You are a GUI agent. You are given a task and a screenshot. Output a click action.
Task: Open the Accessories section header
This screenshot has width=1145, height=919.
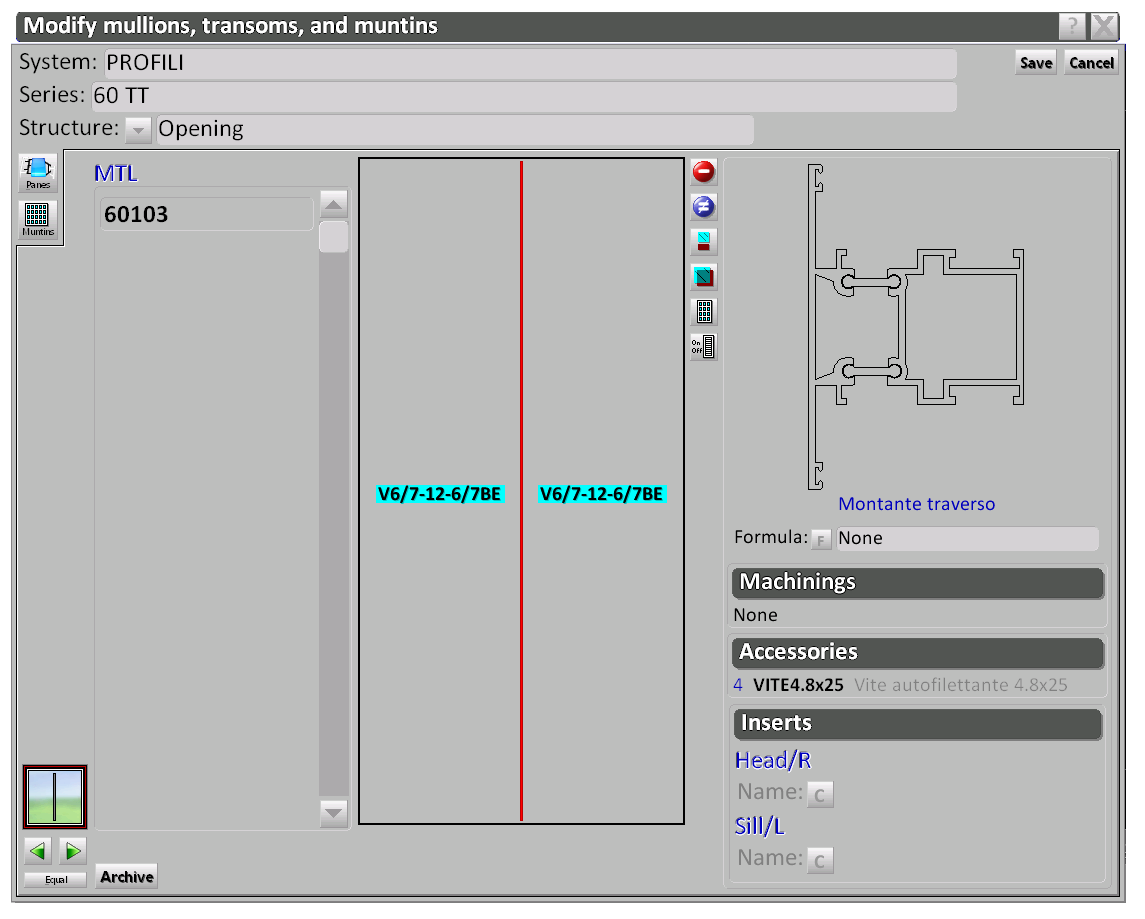point(918,653)
